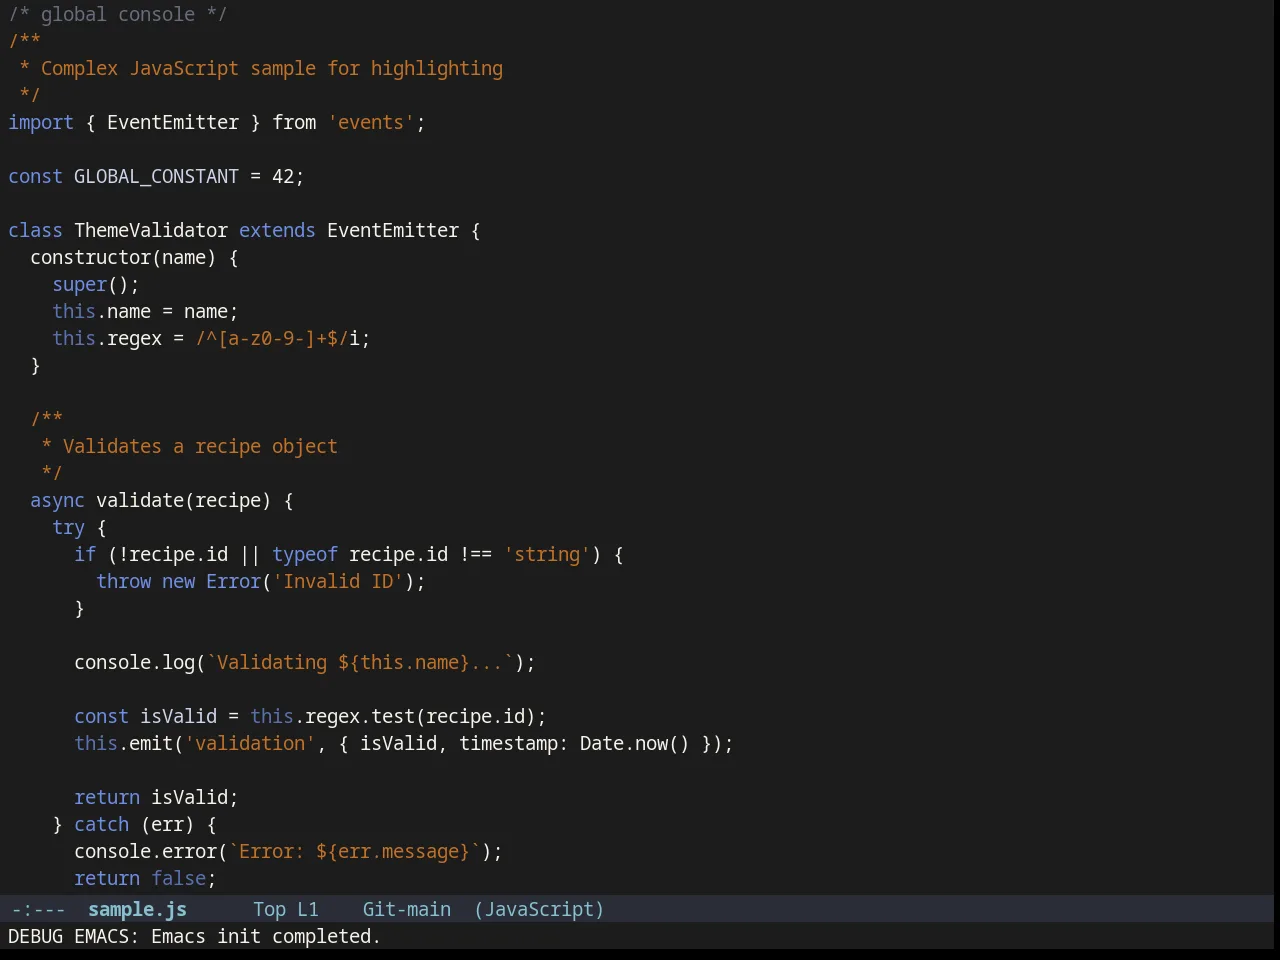Click the sample.js buffer name in mode line
Screen dimensions: 1280x960
[137, 909]
